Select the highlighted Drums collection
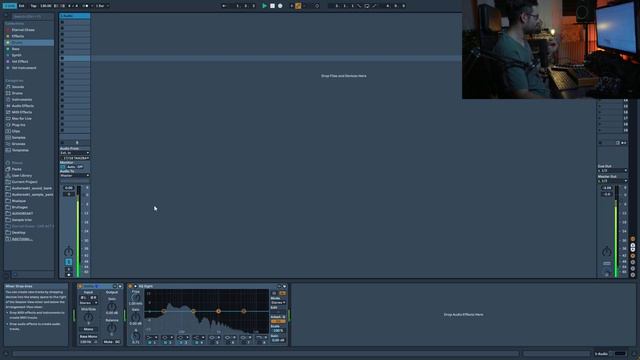Viewport: 640px width, 360px height. (29, 42)
